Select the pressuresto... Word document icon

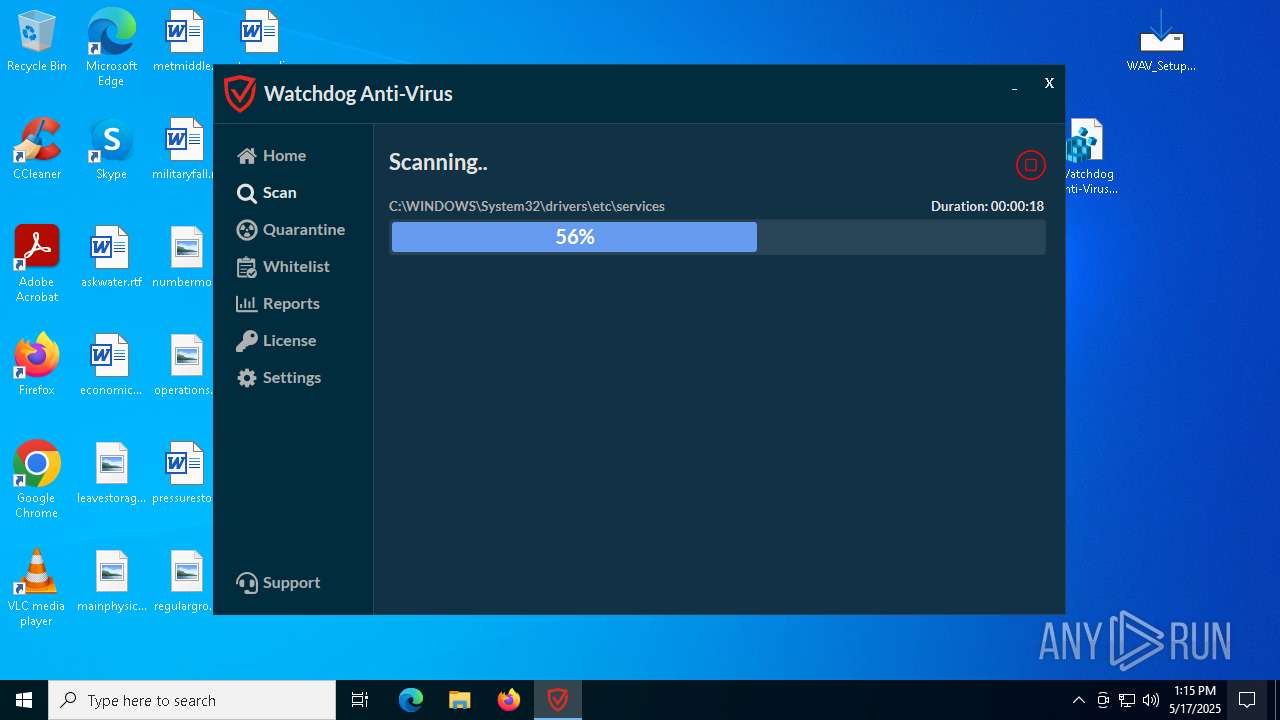184,474
